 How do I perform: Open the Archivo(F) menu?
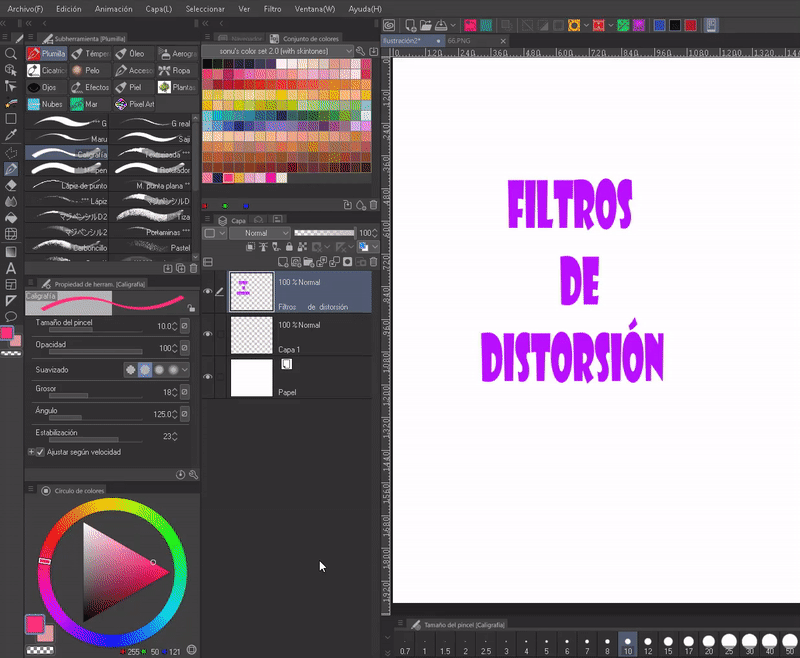pyautogui.click(x=25, y=9)
